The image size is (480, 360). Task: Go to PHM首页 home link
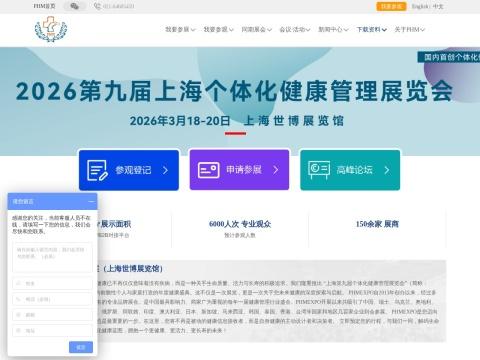(x=44, y=6)
